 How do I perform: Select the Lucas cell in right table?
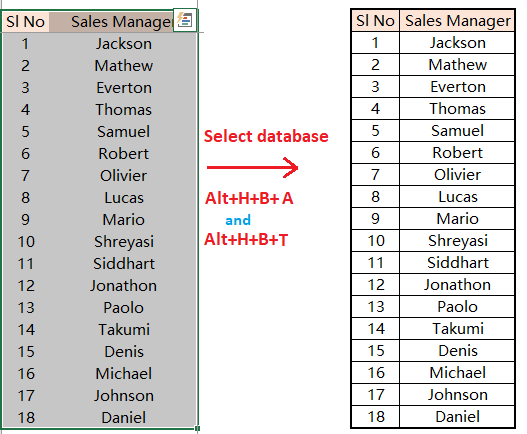(x=457, y=197)
